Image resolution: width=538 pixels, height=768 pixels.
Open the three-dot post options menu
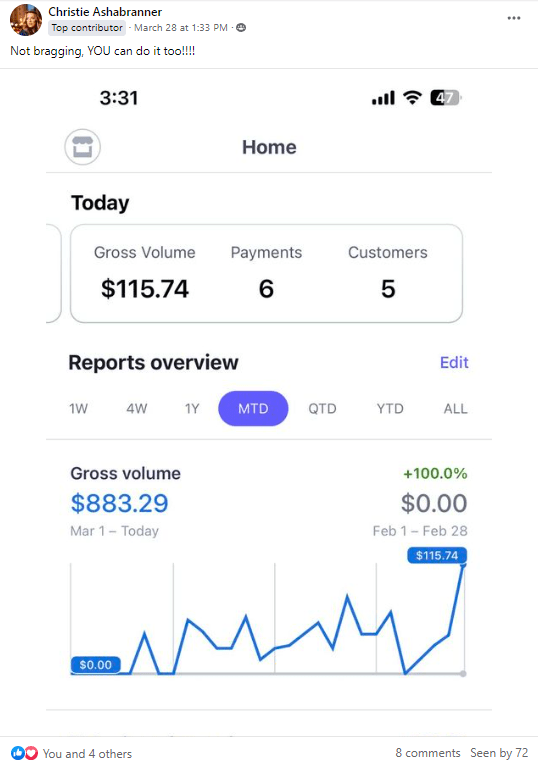click(x=514, y=18)
